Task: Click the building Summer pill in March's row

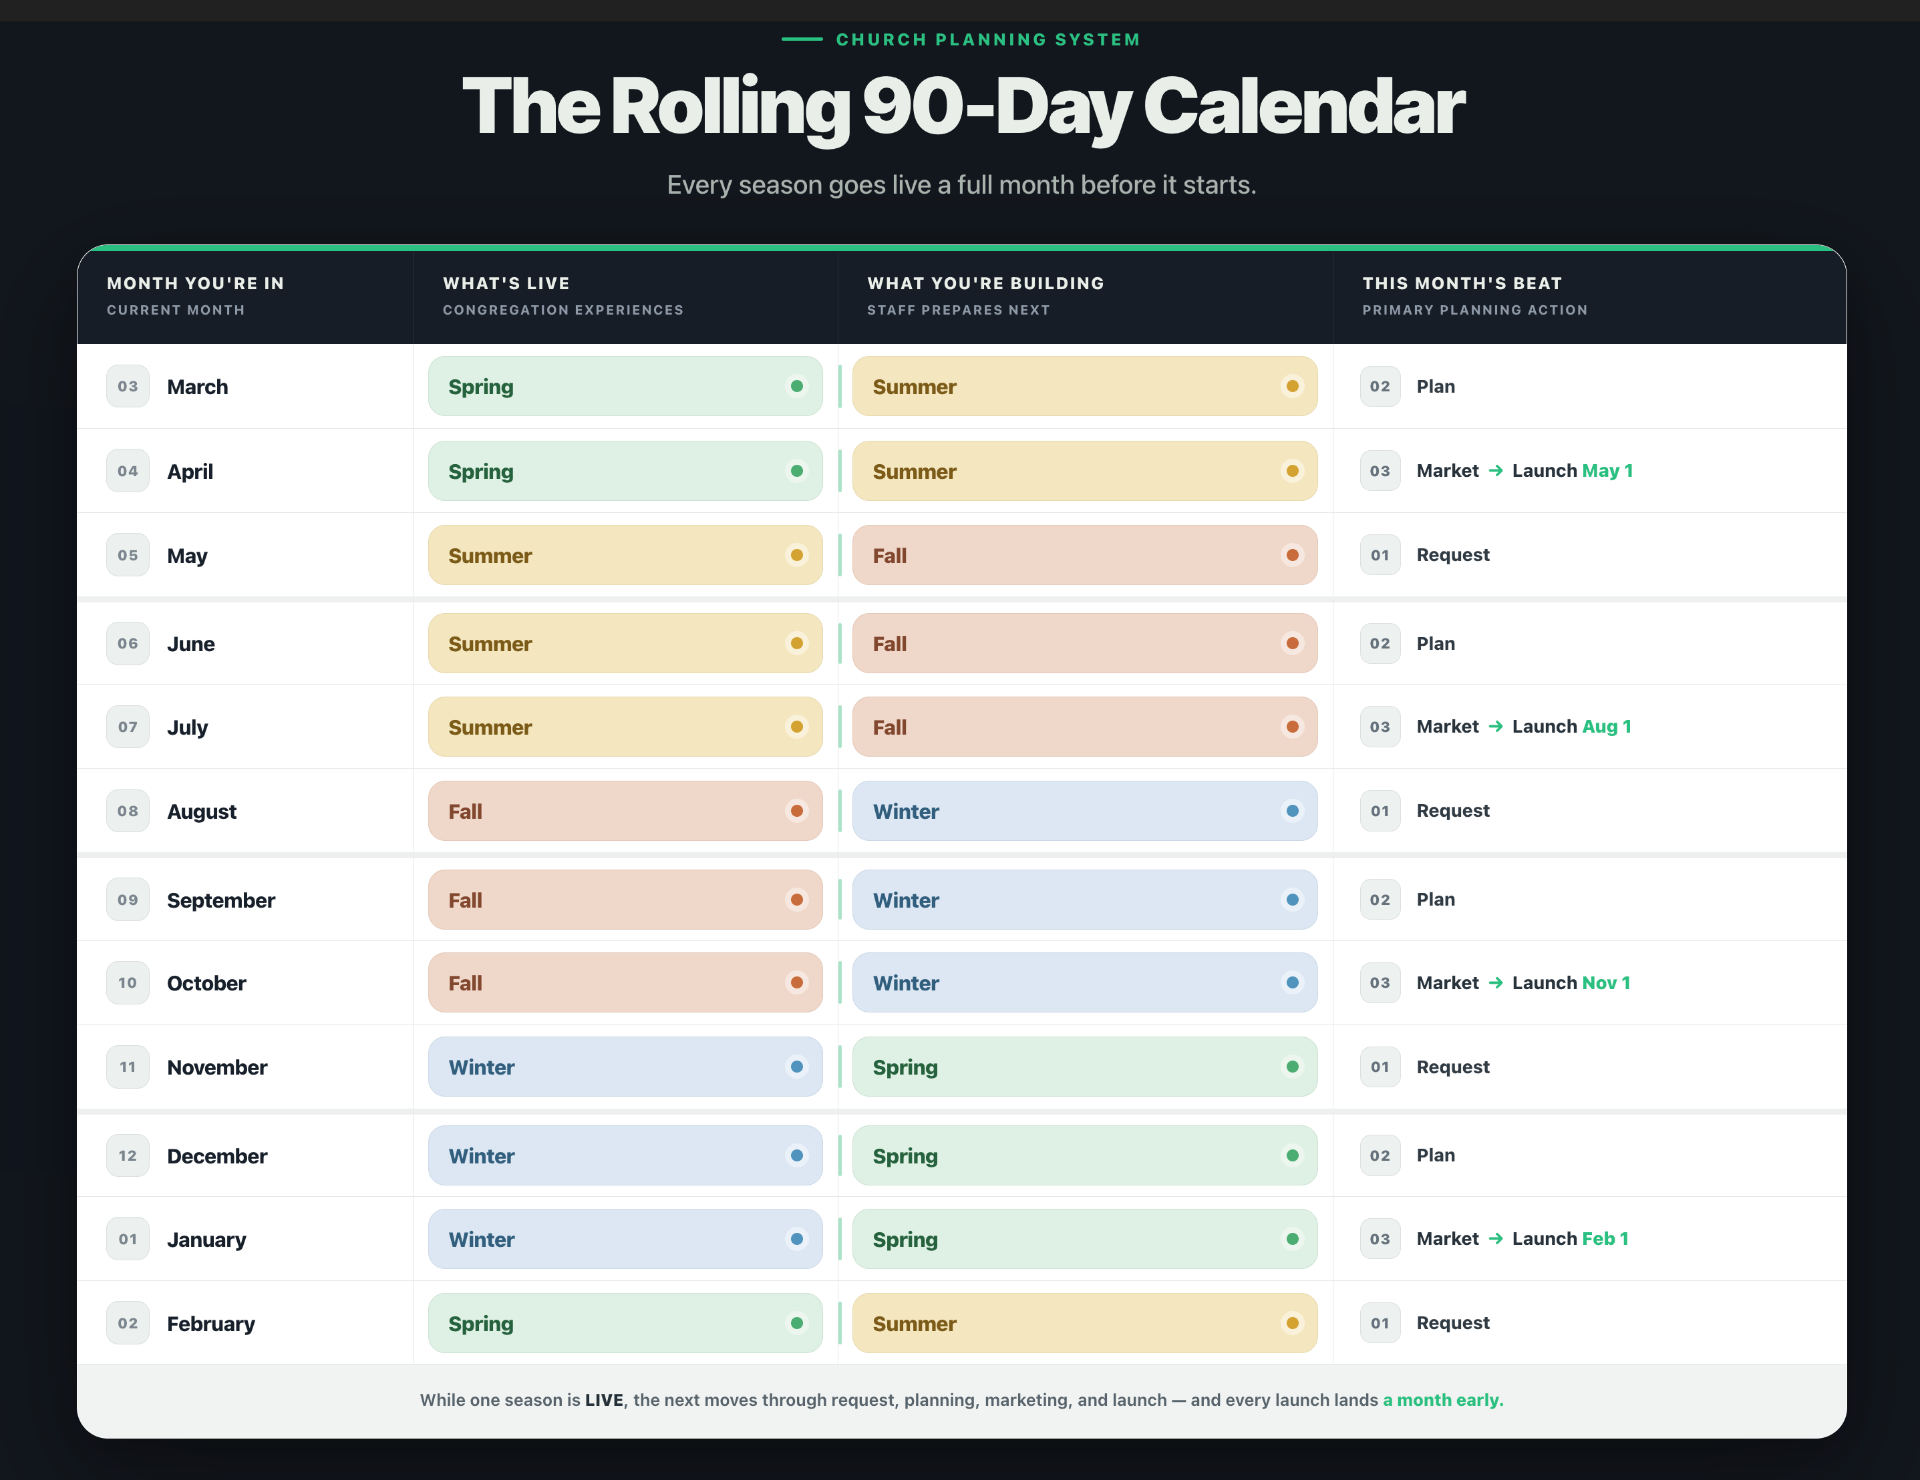Action: [1085, 386]
